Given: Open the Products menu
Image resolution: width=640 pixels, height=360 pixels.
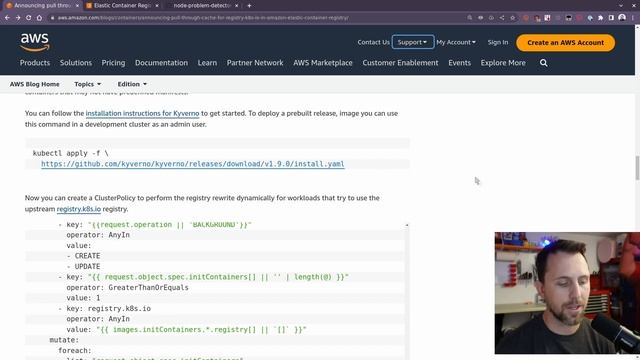Looking at the screenshot, I should tap(35, 63).
